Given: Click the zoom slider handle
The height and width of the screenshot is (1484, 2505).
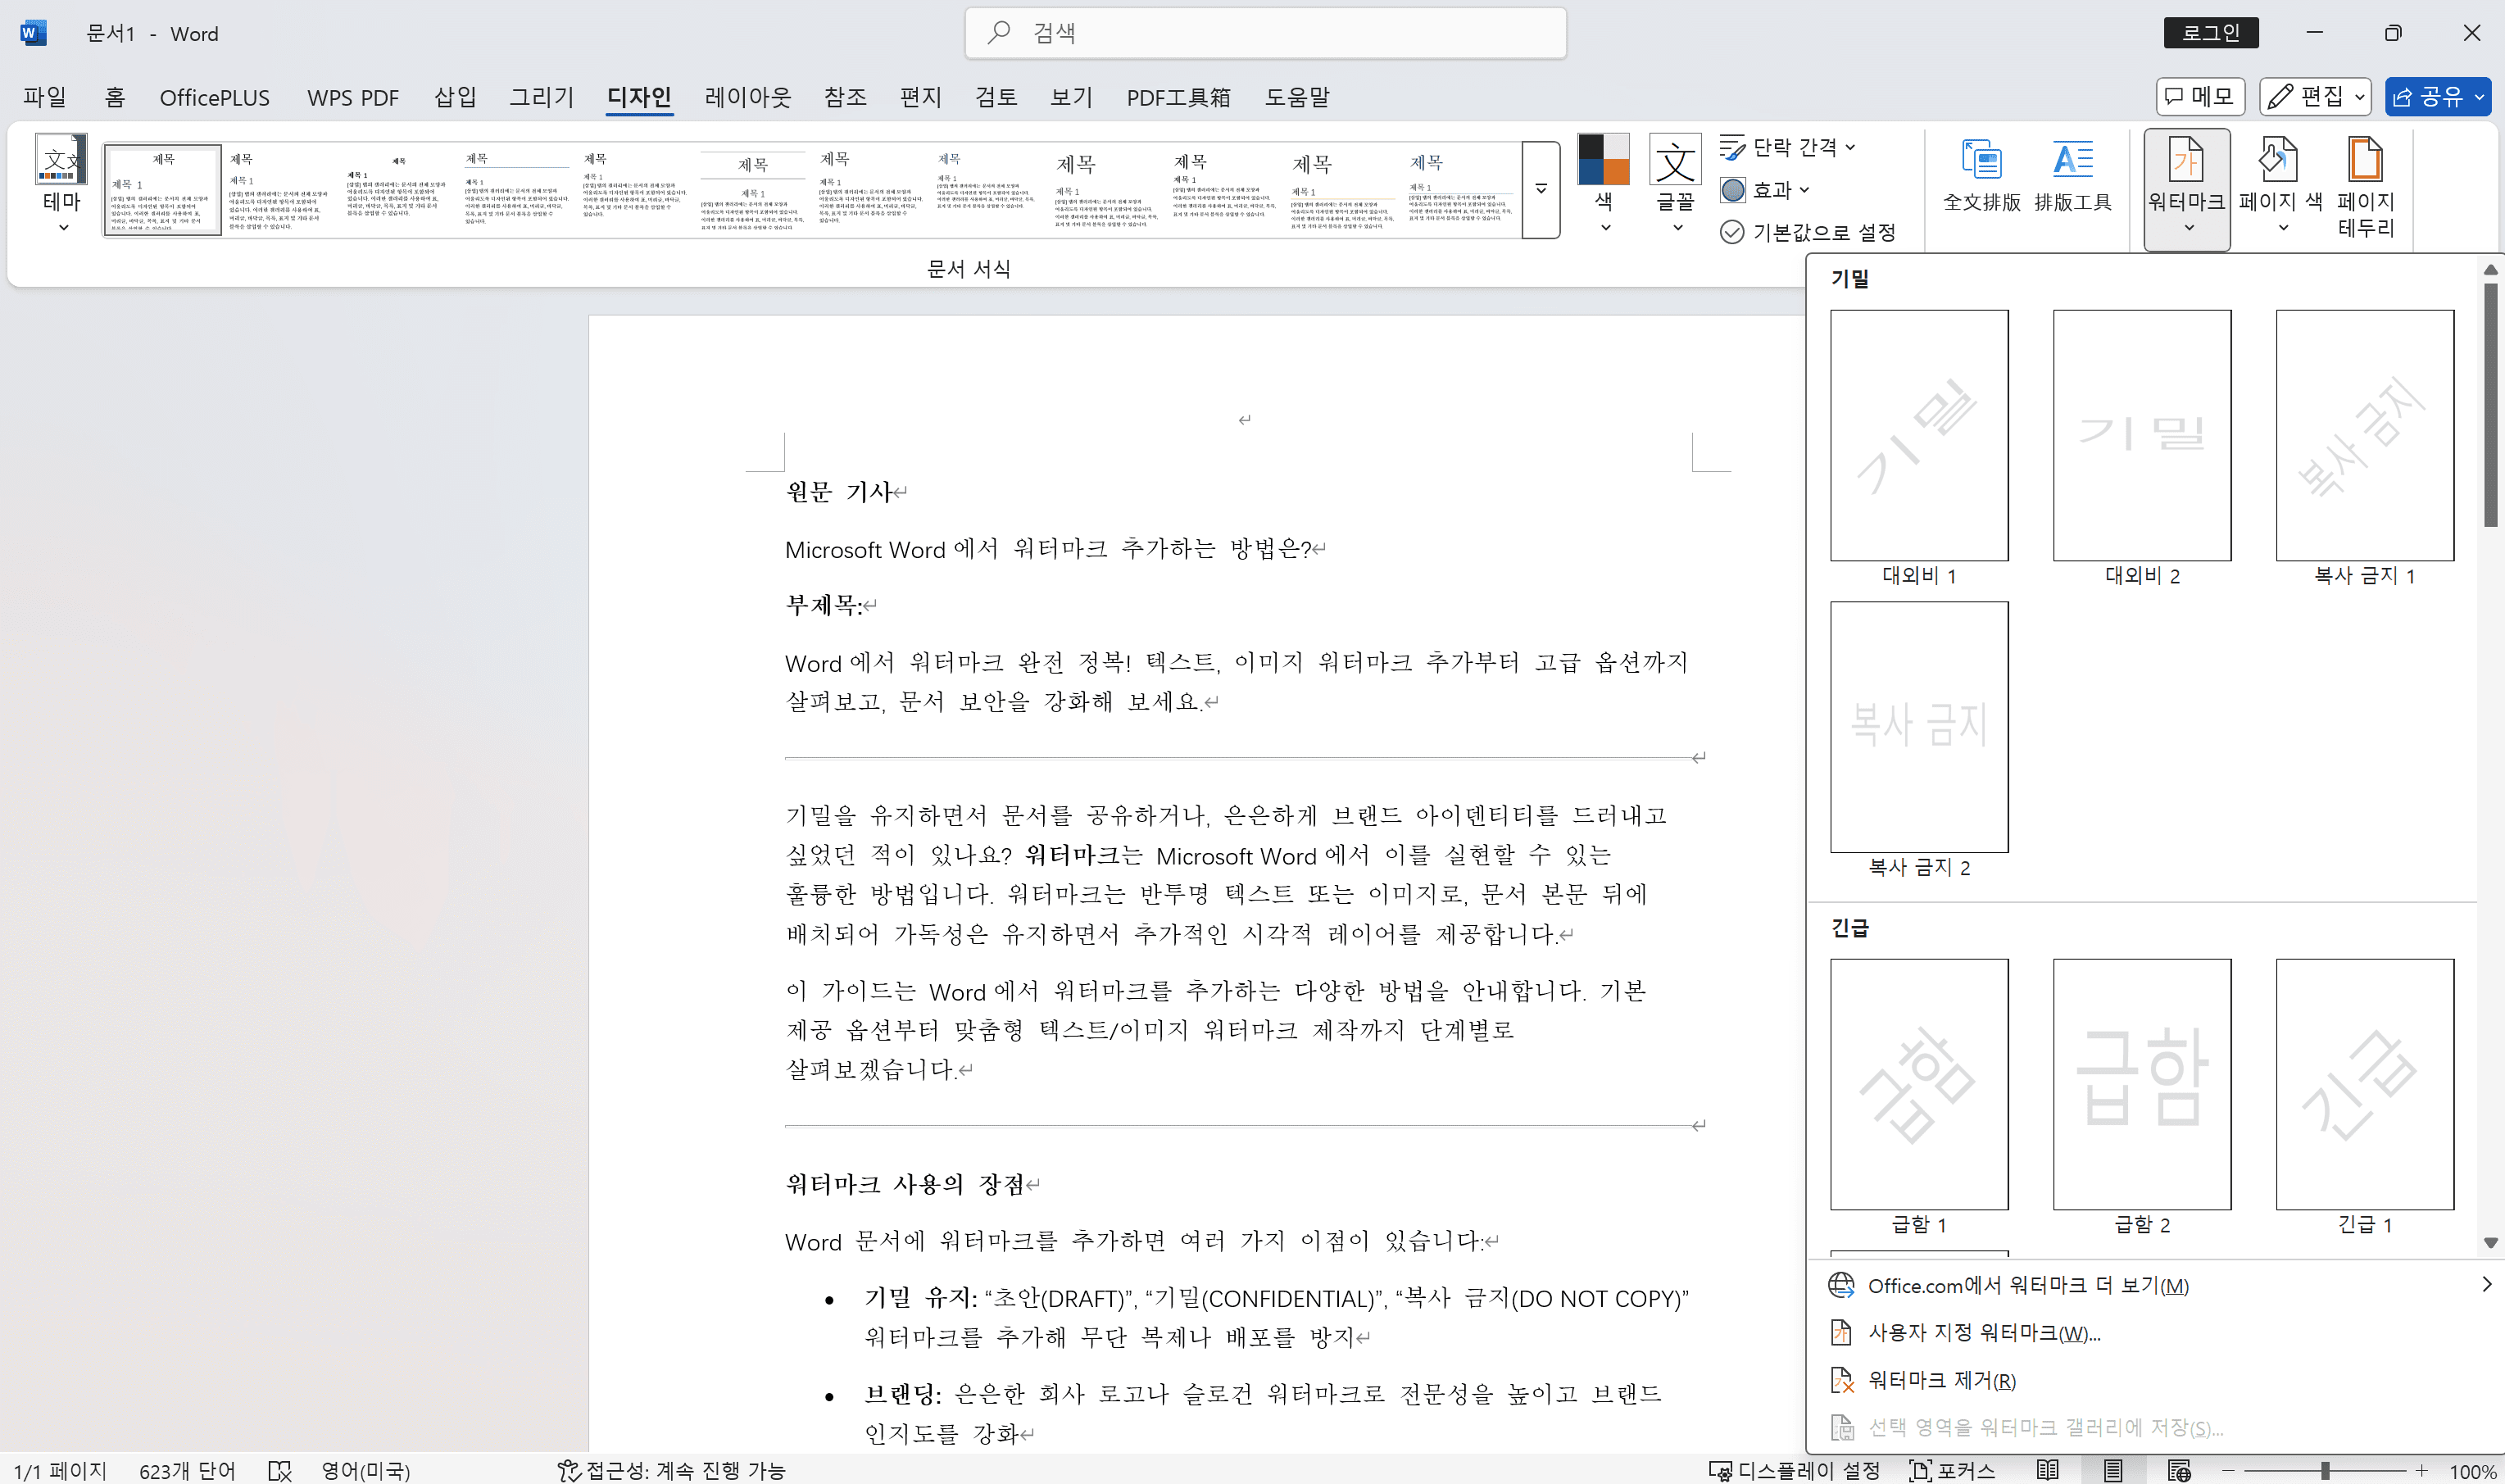Looking at the screenshot, I should (2326, 1470).
